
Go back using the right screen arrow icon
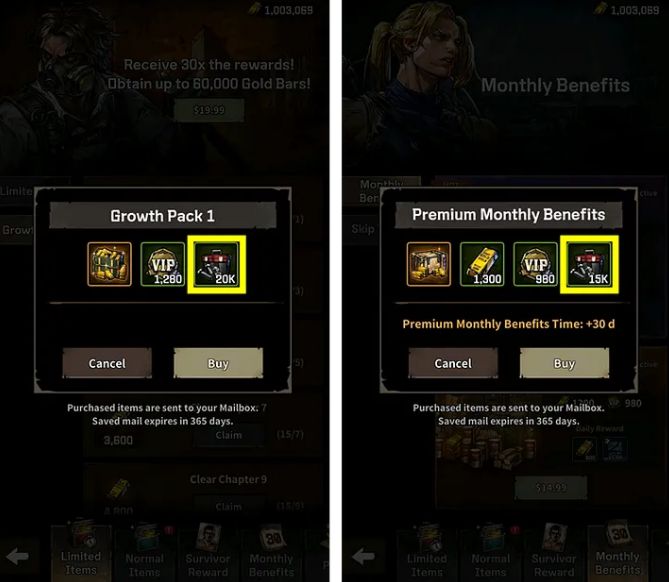point(364,556)
